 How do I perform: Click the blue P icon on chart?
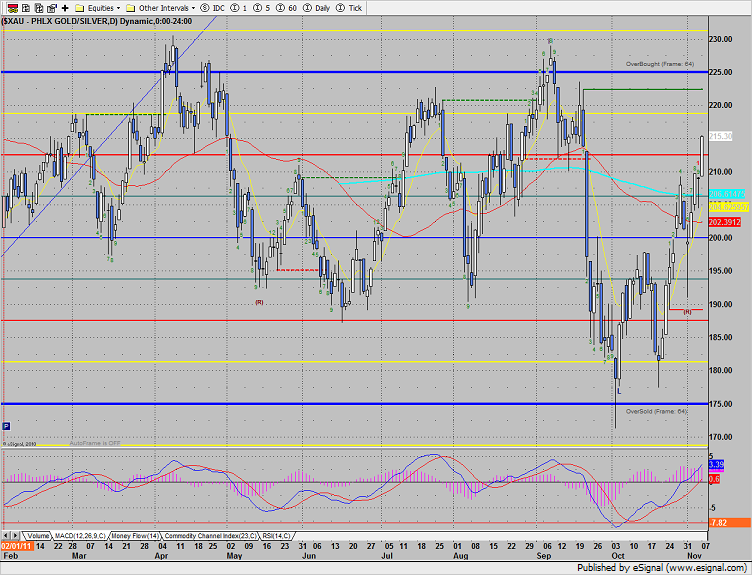click(x=6, y=426)
